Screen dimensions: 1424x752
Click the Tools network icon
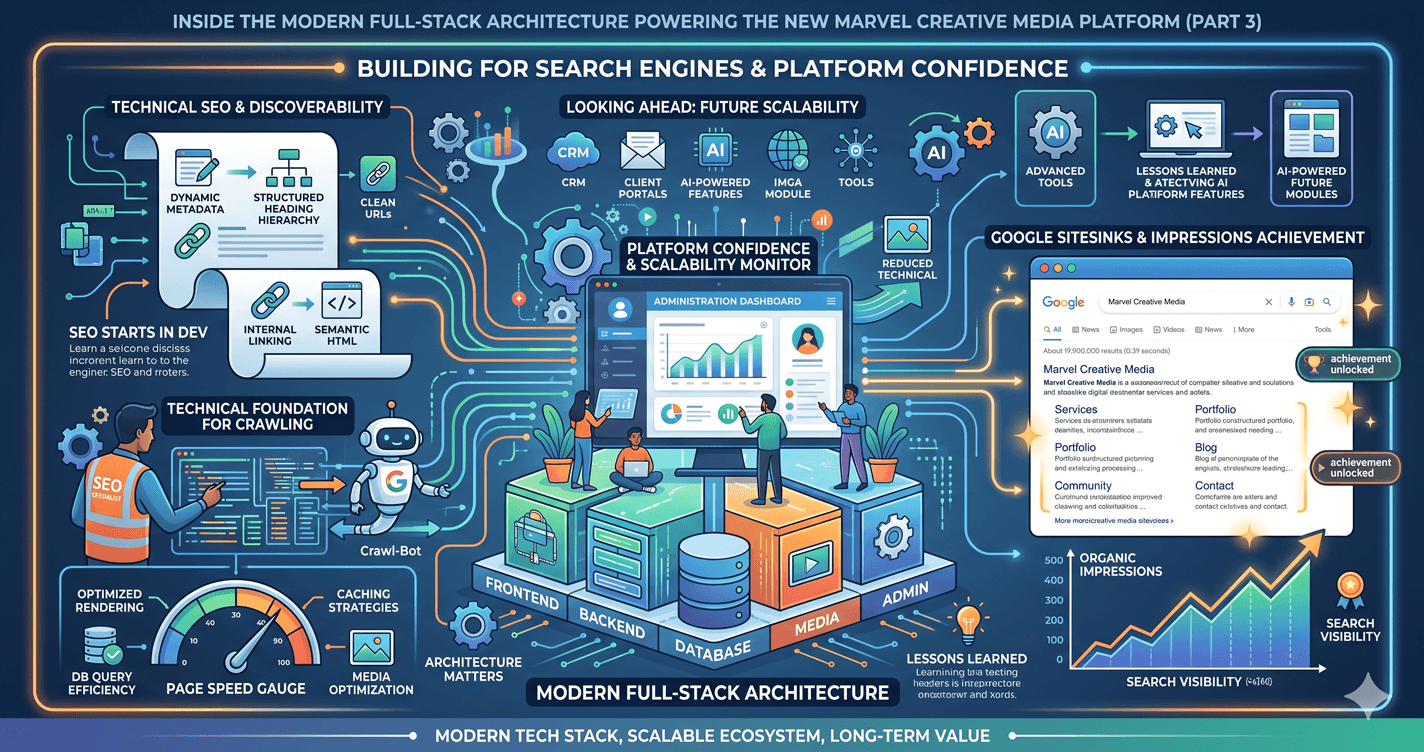pos(856,152)
